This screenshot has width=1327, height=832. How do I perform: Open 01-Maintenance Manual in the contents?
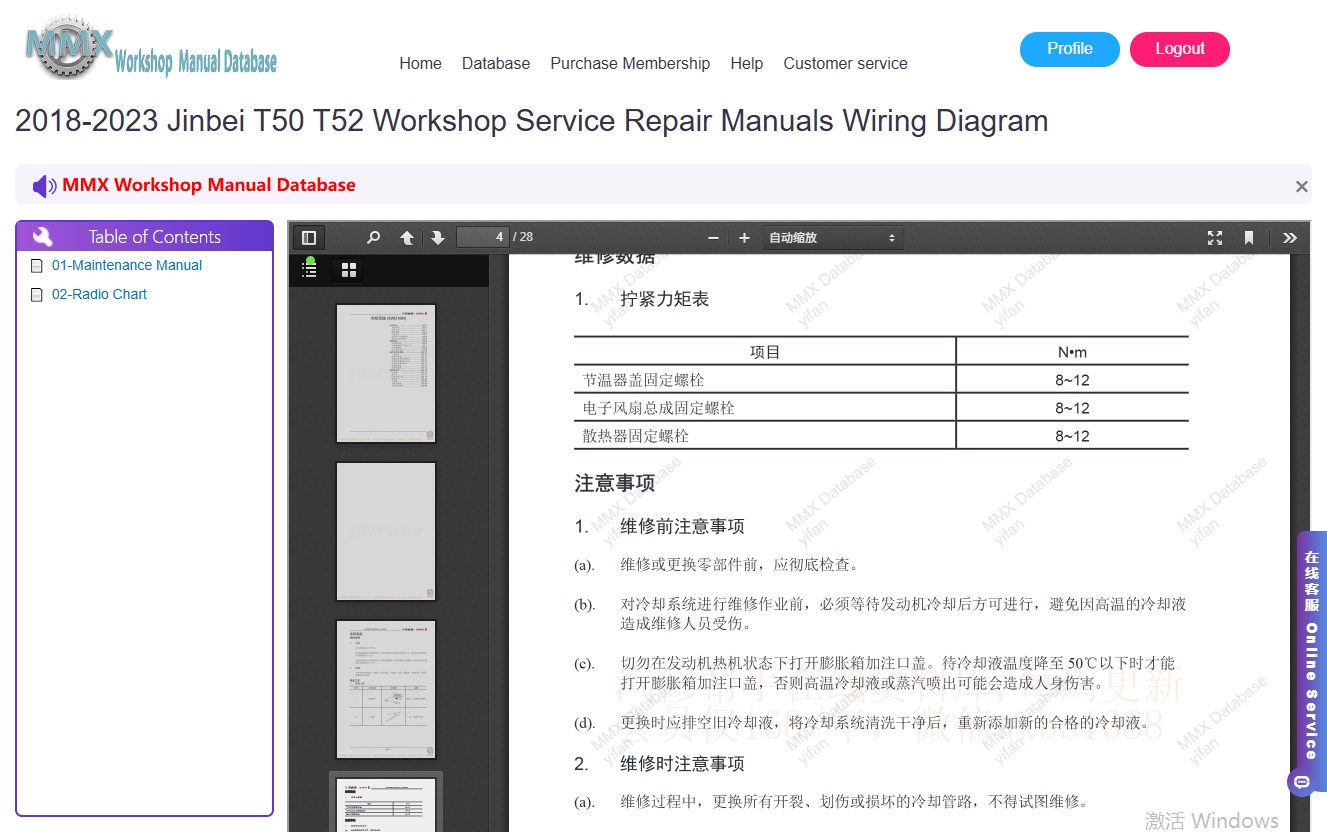[127, 265]
